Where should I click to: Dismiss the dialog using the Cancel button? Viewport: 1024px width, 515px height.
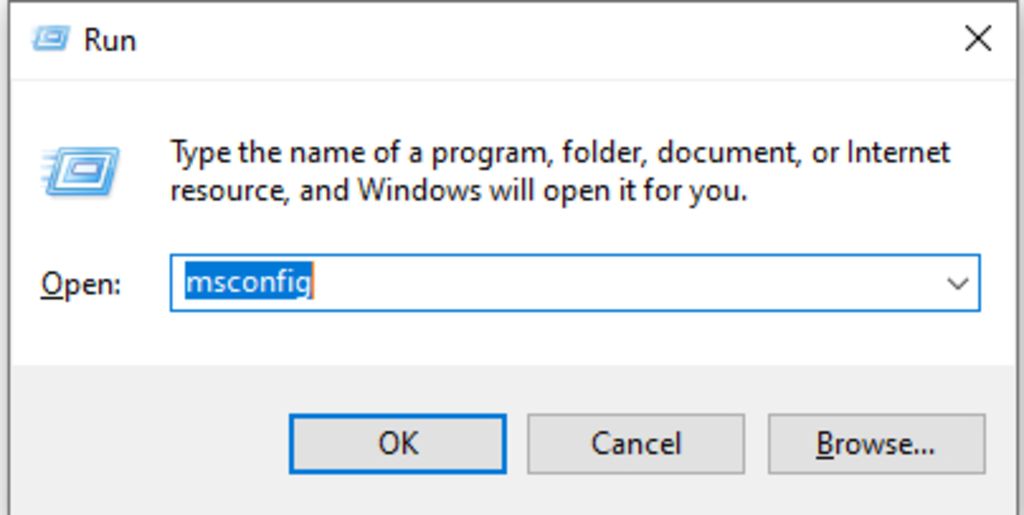tap(635, 444)
